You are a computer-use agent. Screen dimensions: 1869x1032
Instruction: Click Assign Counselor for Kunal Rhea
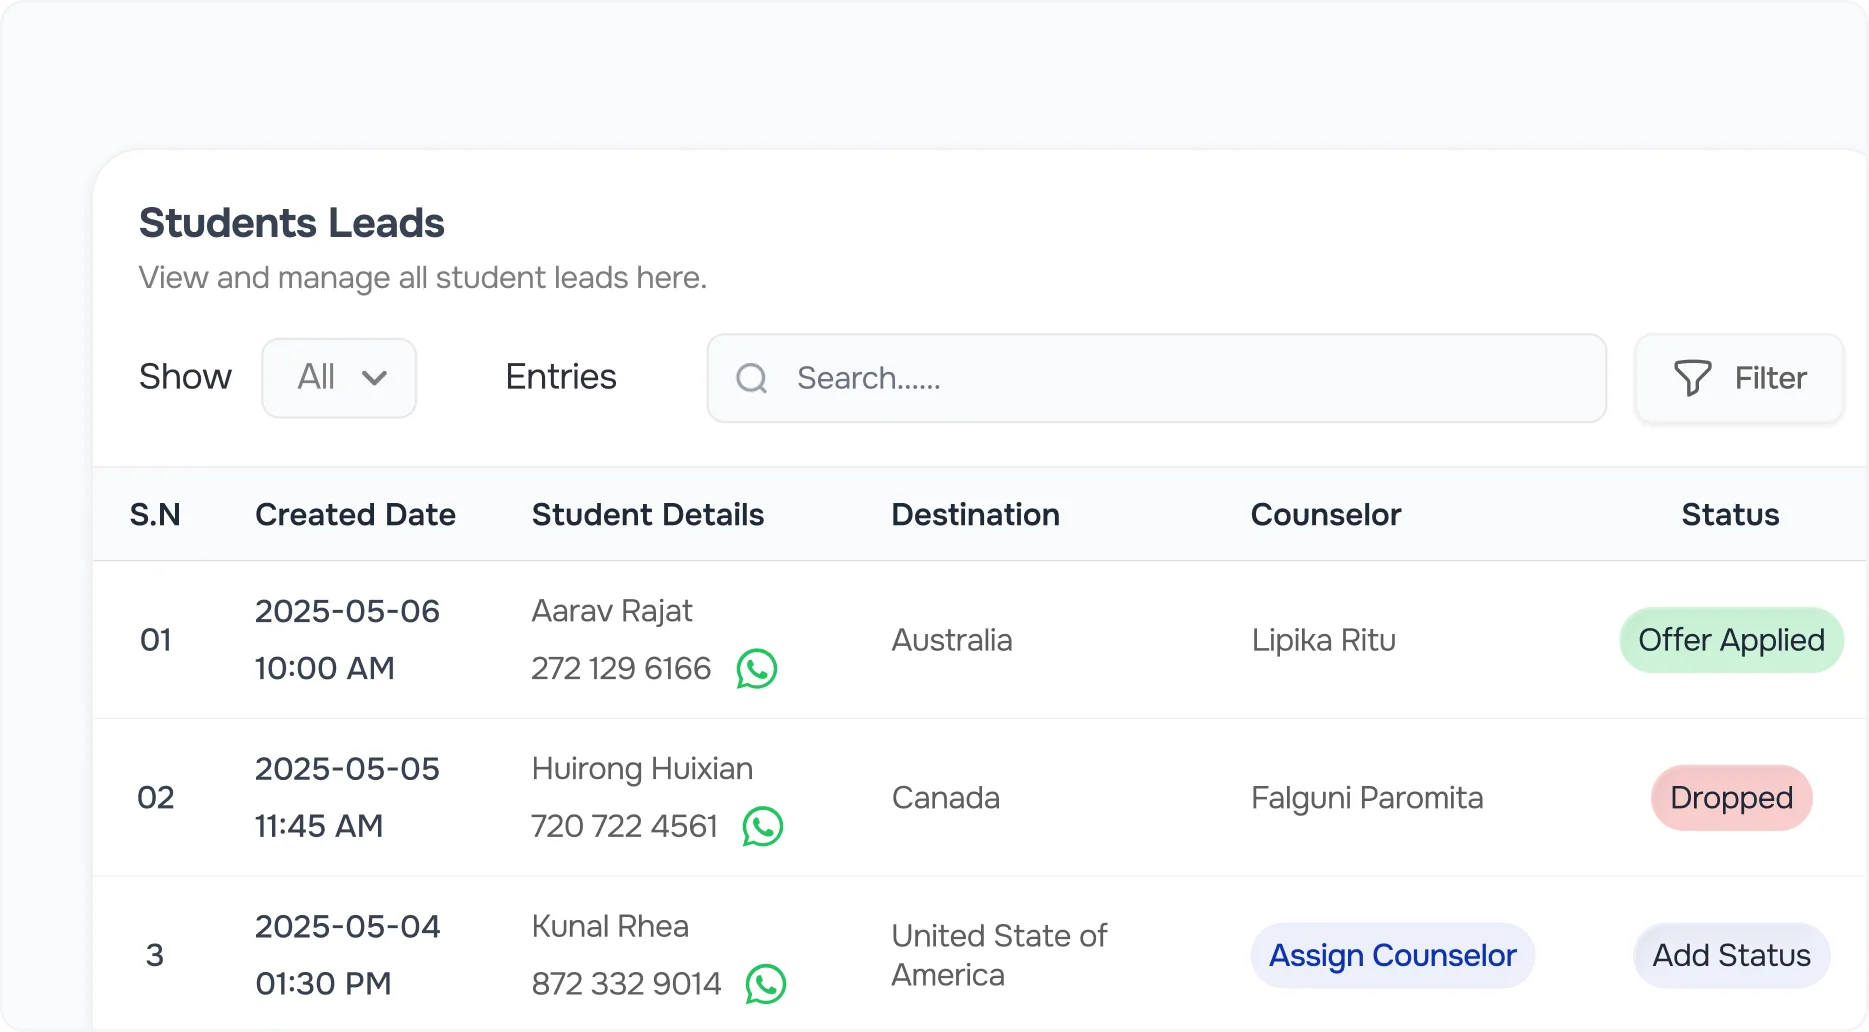tap(1392, 956)
